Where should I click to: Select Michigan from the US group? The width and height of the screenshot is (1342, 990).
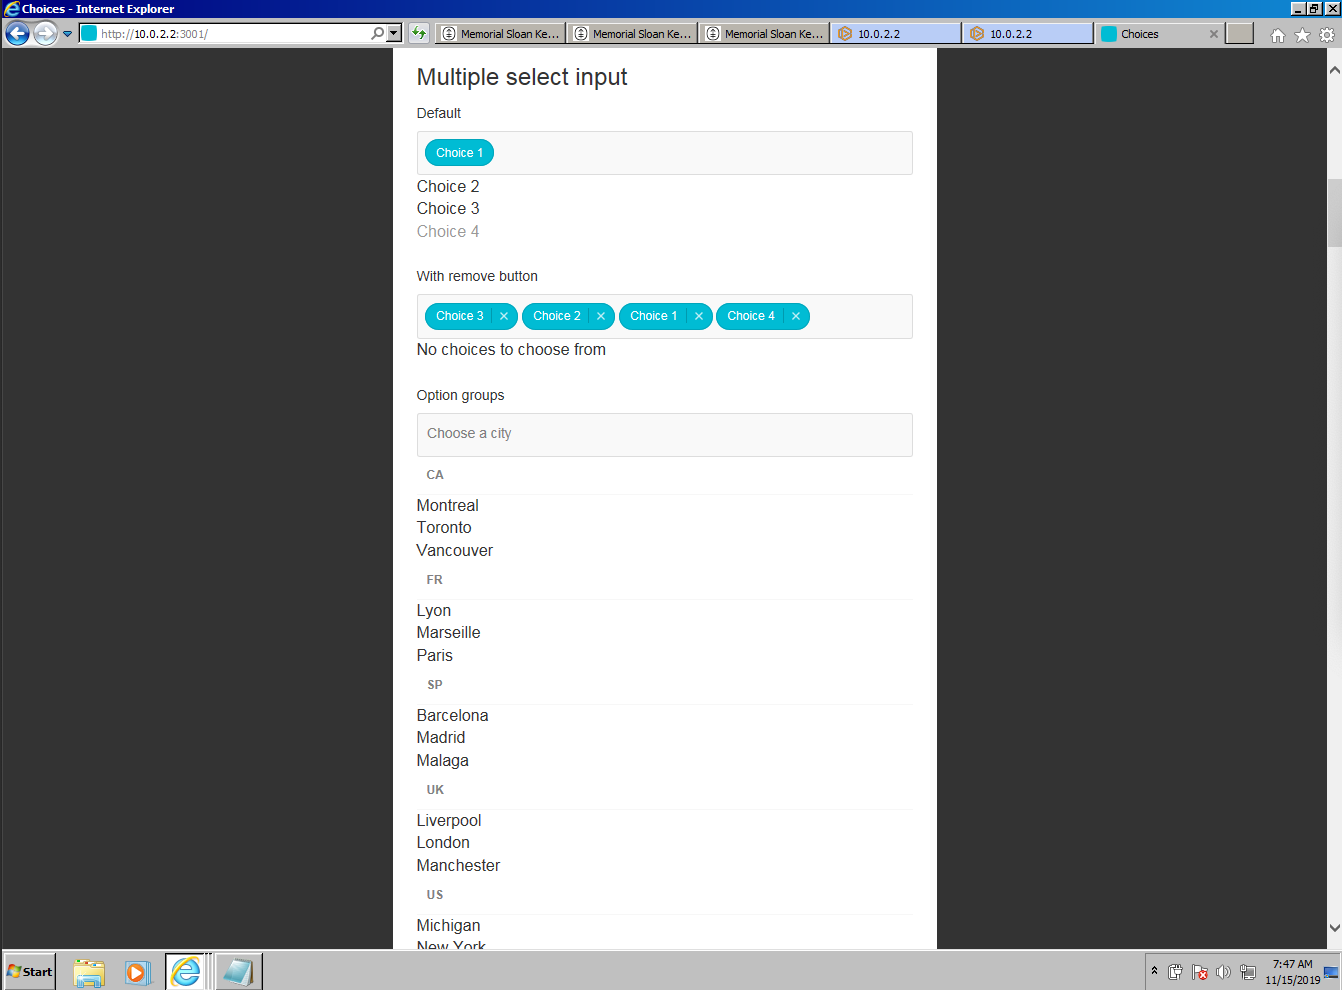(x=664, y=925)
